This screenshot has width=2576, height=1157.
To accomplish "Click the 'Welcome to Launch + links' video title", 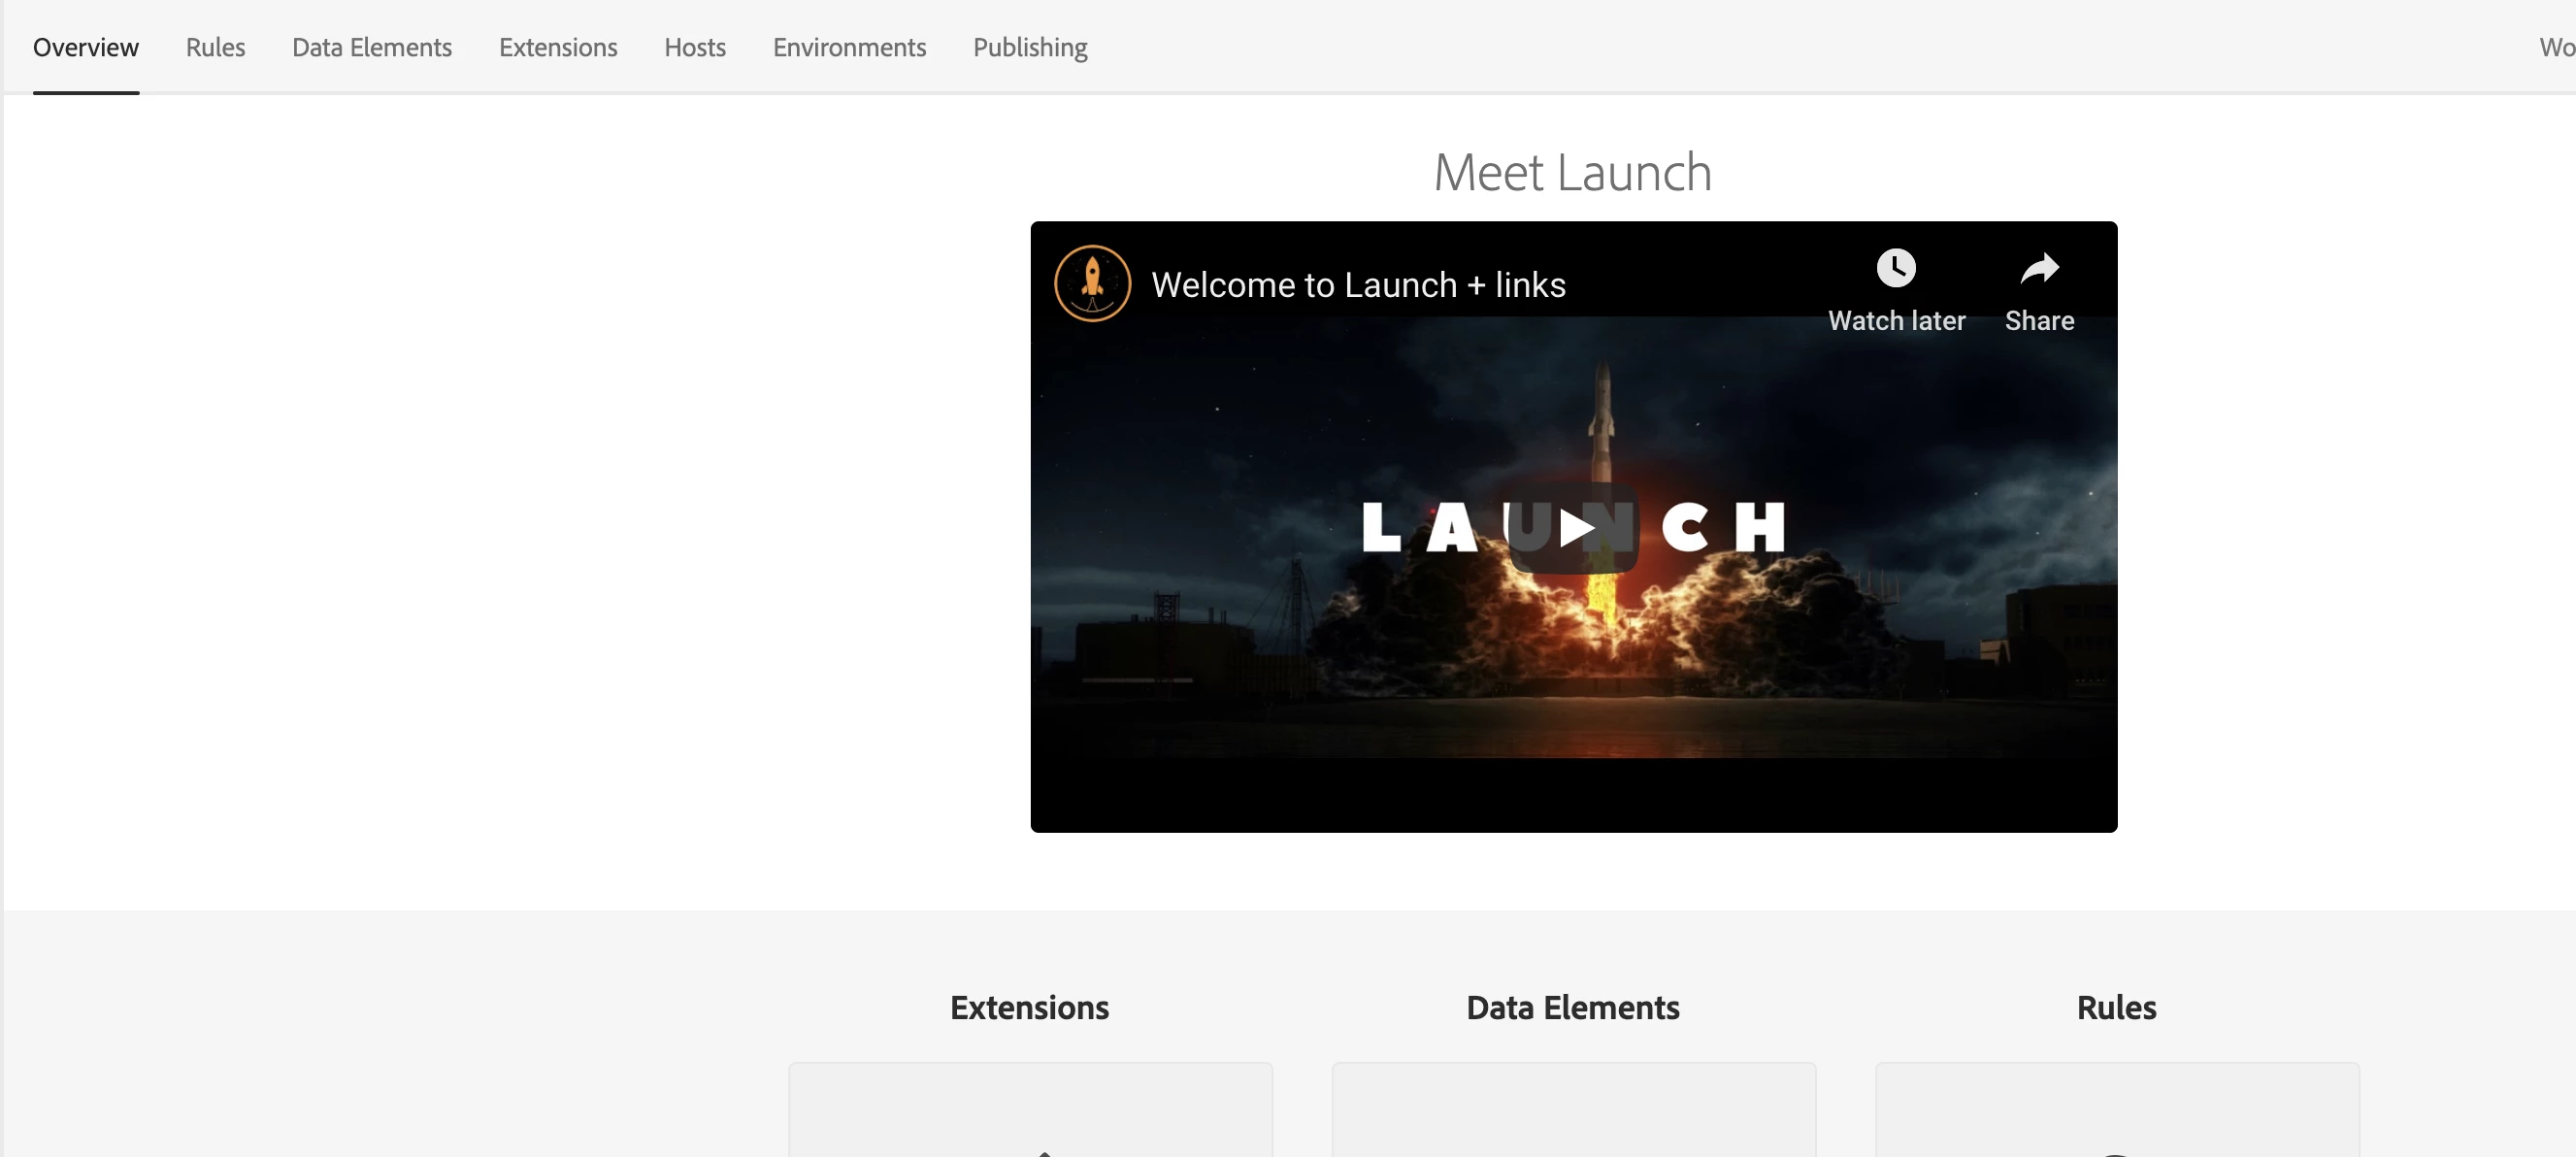I will point(1357,285).
